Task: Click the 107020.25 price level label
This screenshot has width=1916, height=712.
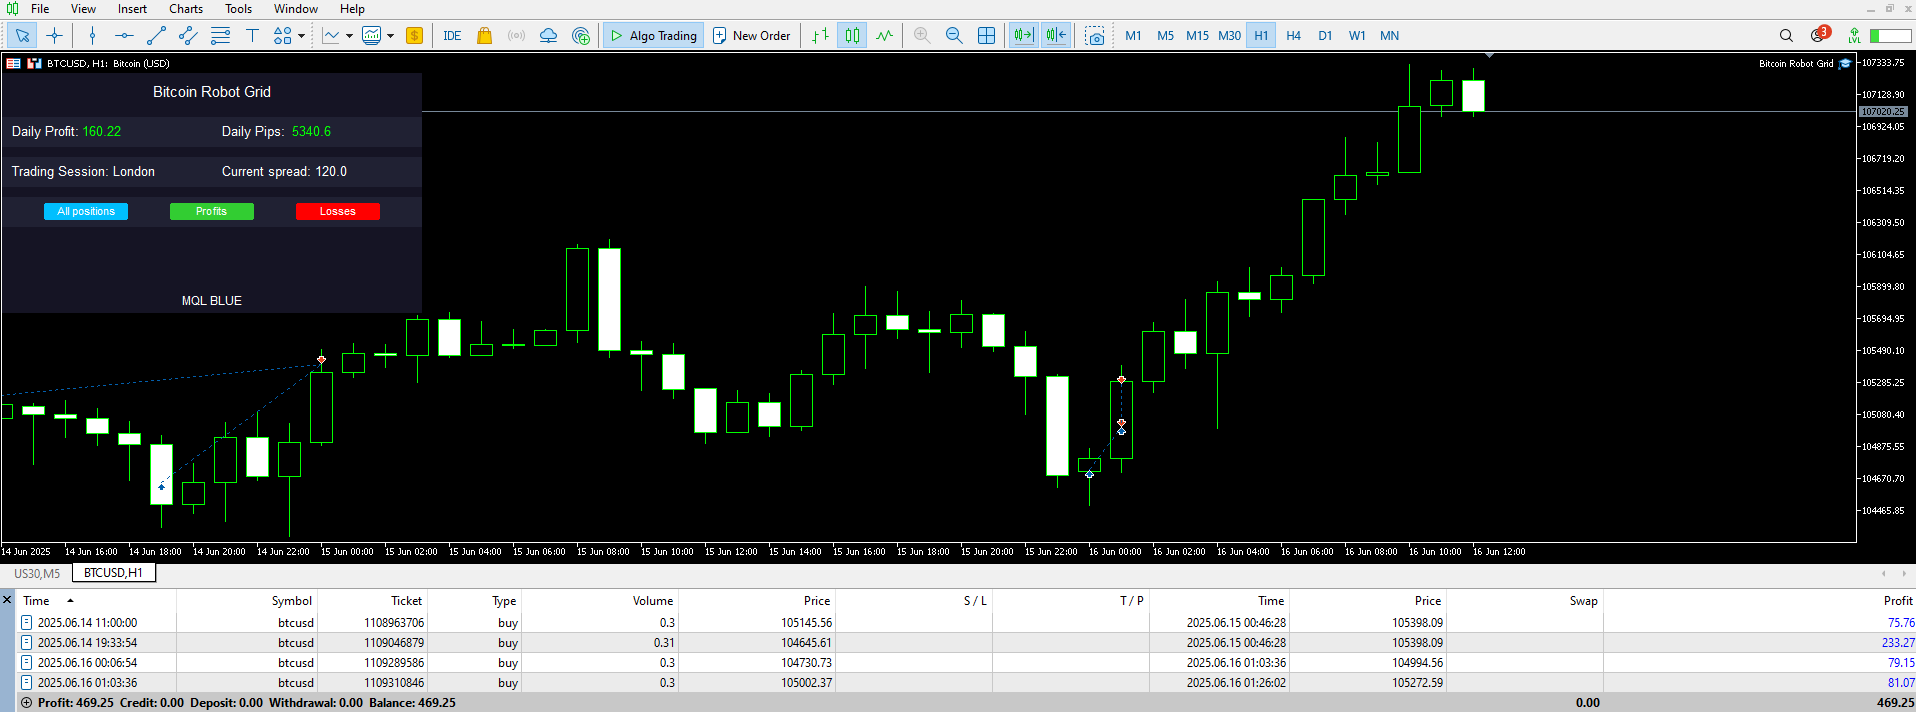Action: pyautogui.click(x=1883, y=112)
